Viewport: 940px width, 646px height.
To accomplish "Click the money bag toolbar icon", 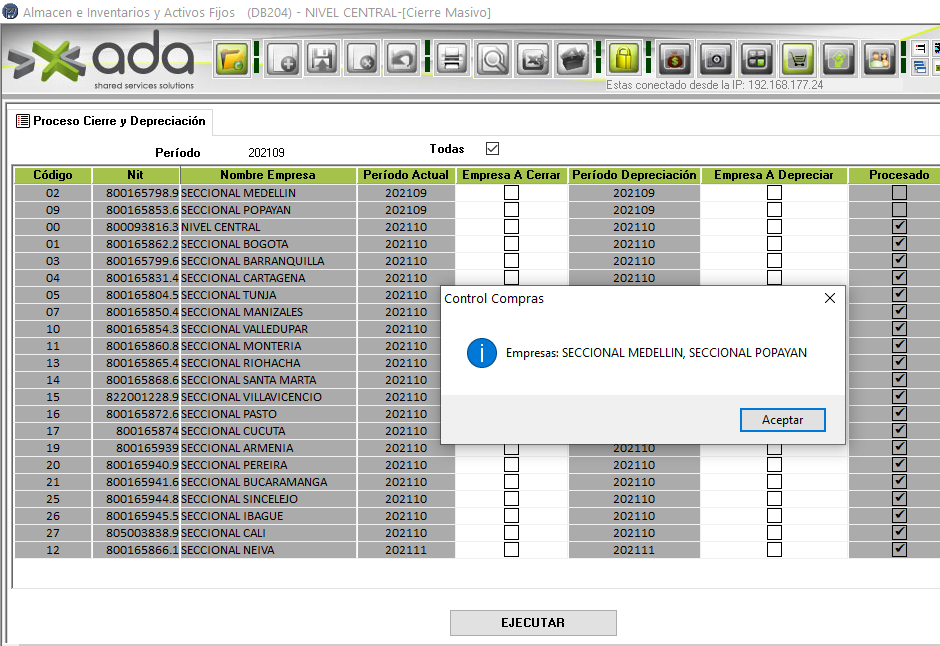I will pyautogui.click(x=675, y=59).
